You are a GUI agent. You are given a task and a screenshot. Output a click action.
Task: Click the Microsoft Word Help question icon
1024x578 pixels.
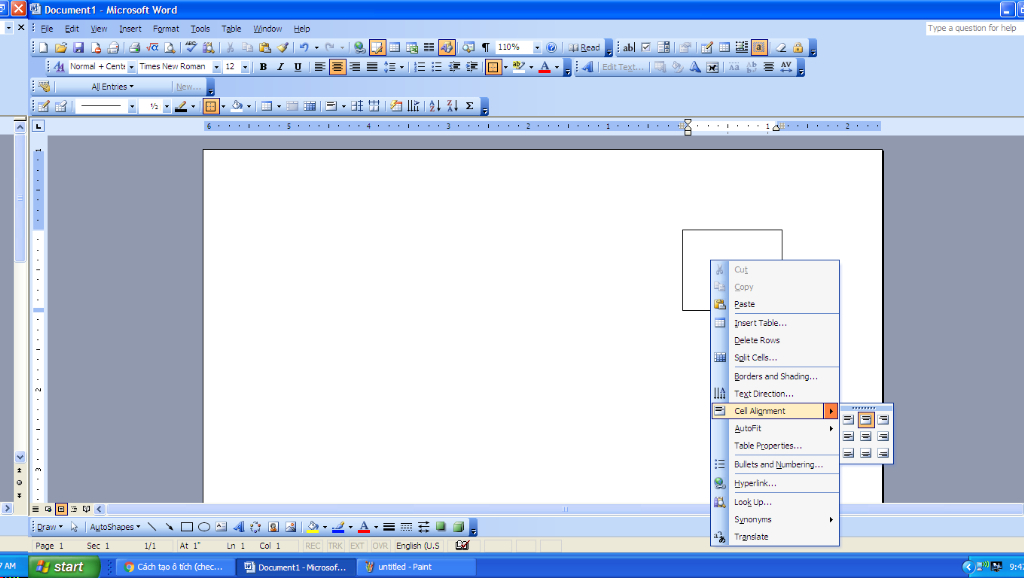point(551,48)
